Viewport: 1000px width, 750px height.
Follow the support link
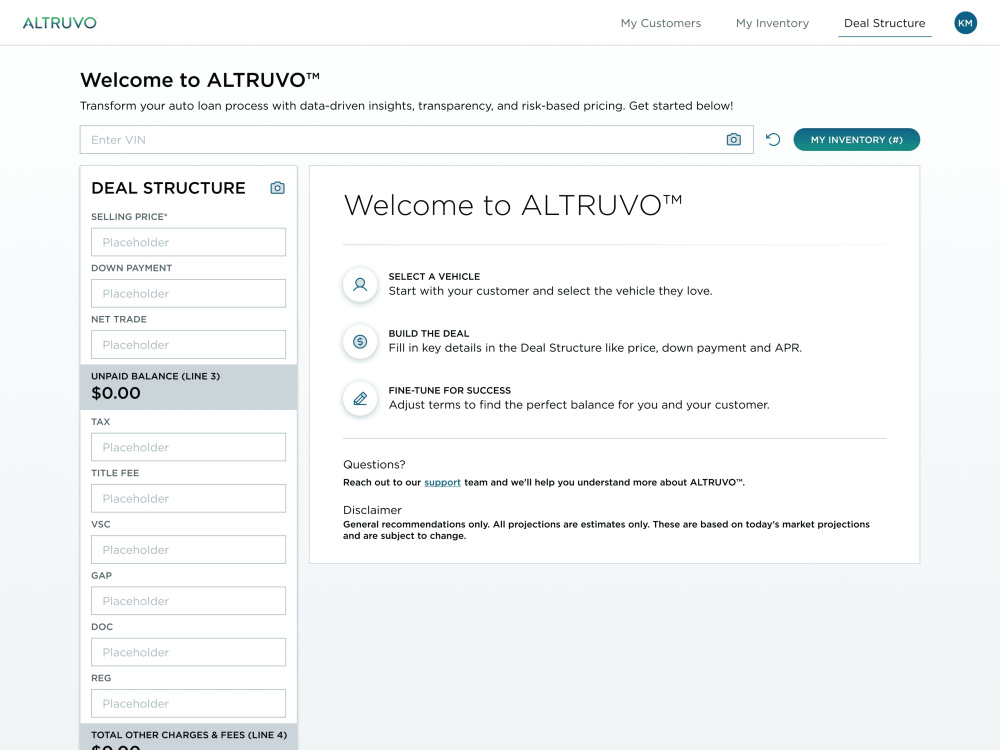(x=442, y=482)
